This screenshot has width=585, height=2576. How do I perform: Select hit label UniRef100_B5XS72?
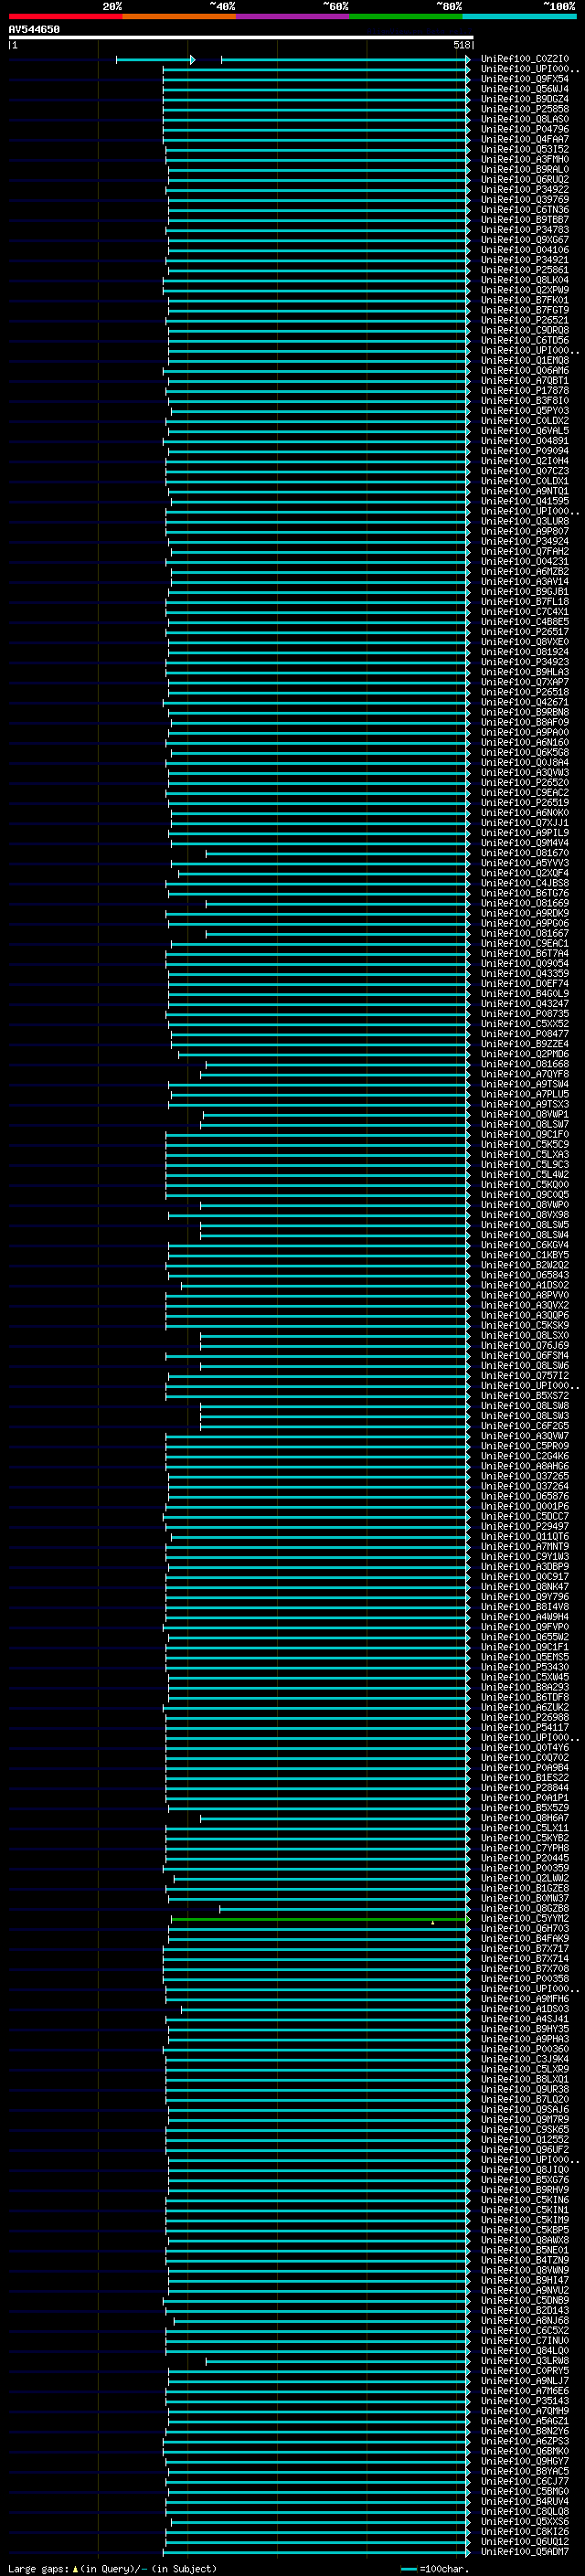pos(525,1396)
